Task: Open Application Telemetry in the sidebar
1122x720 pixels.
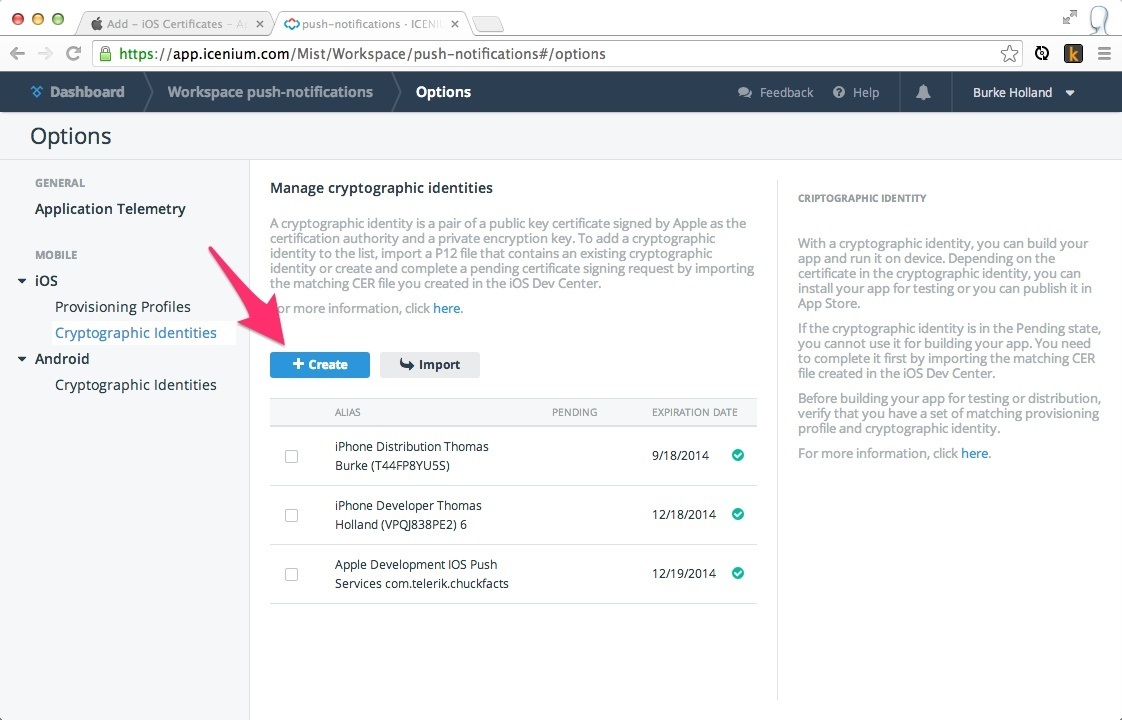Action: (x=110, y=209)
